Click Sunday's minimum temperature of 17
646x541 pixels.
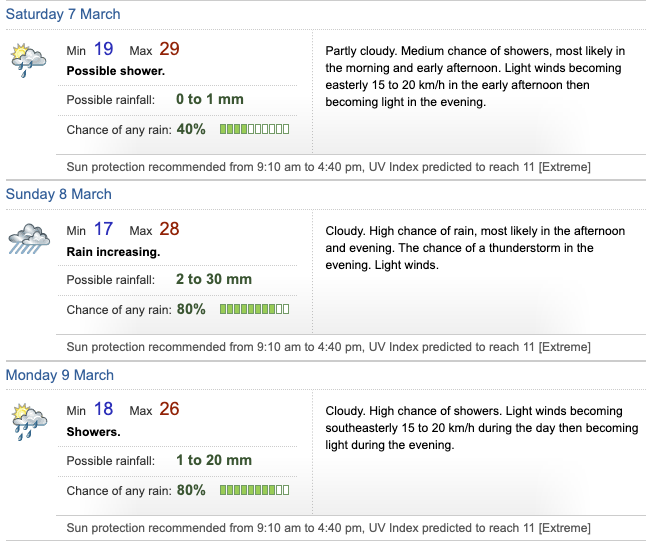point(104,230)
